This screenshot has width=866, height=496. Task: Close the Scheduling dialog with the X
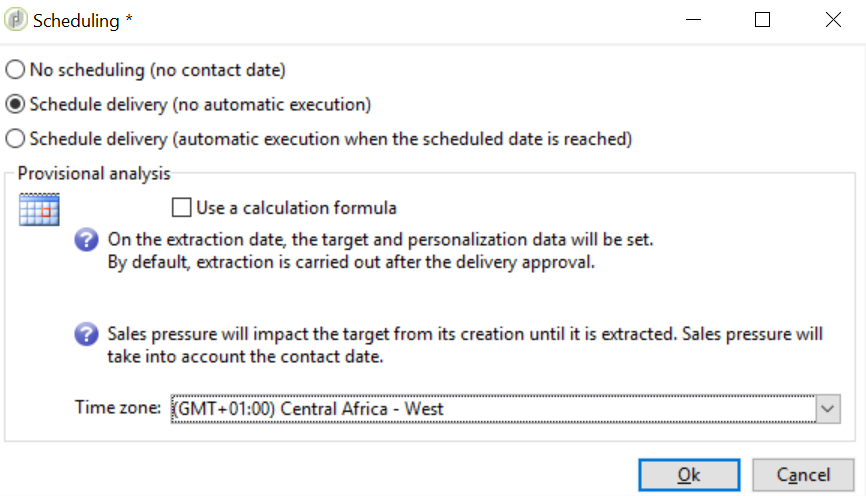point(832,20)
